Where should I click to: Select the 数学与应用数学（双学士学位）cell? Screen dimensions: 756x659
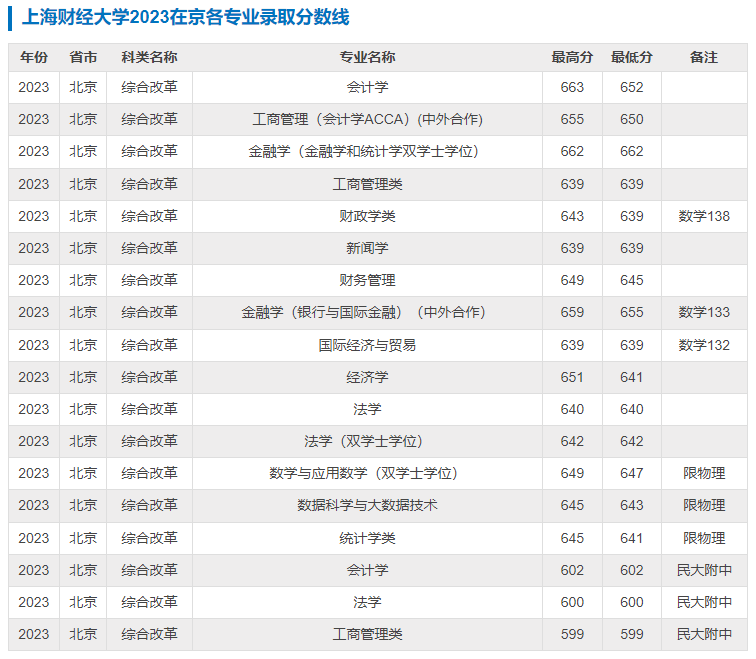(x=367, y=473)
